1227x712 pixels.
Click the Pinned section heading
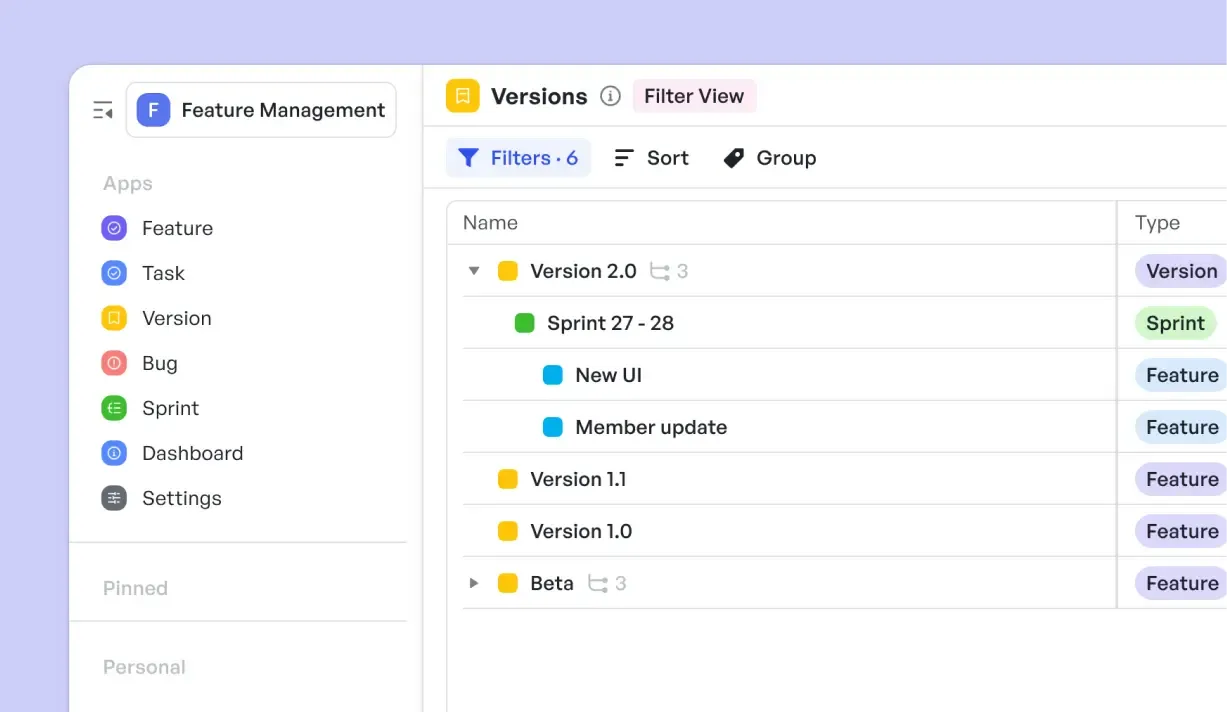[135, 588]
